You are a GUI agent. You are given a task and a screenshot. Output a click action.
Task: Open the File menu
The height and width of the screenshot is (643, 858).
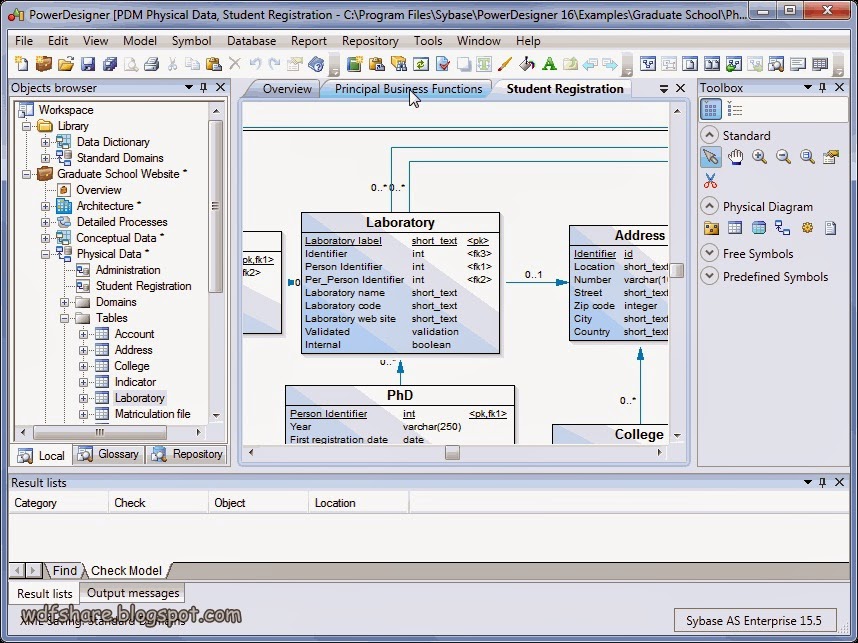click(x=24, y=40)
